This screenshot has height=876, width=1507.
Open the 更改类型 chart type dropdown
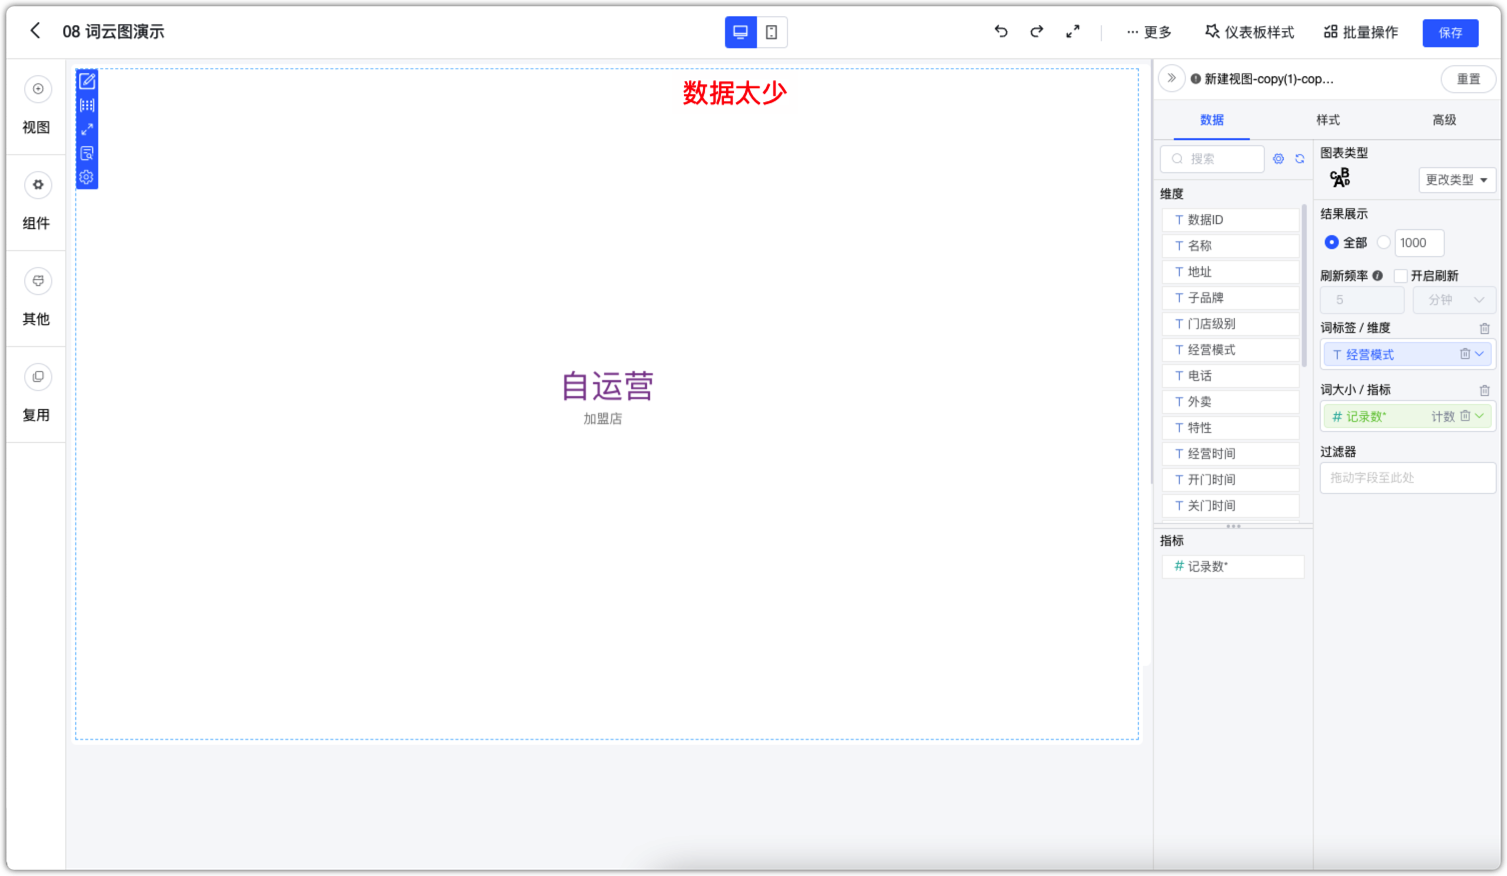coord(1457,180)
